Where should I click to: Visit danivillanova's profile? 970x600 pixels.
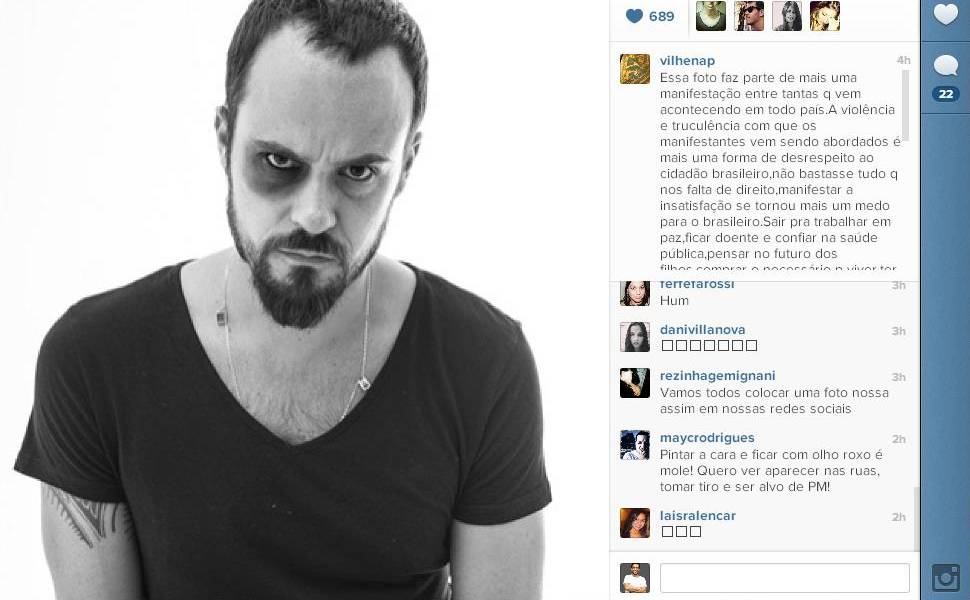coord(702,330)
